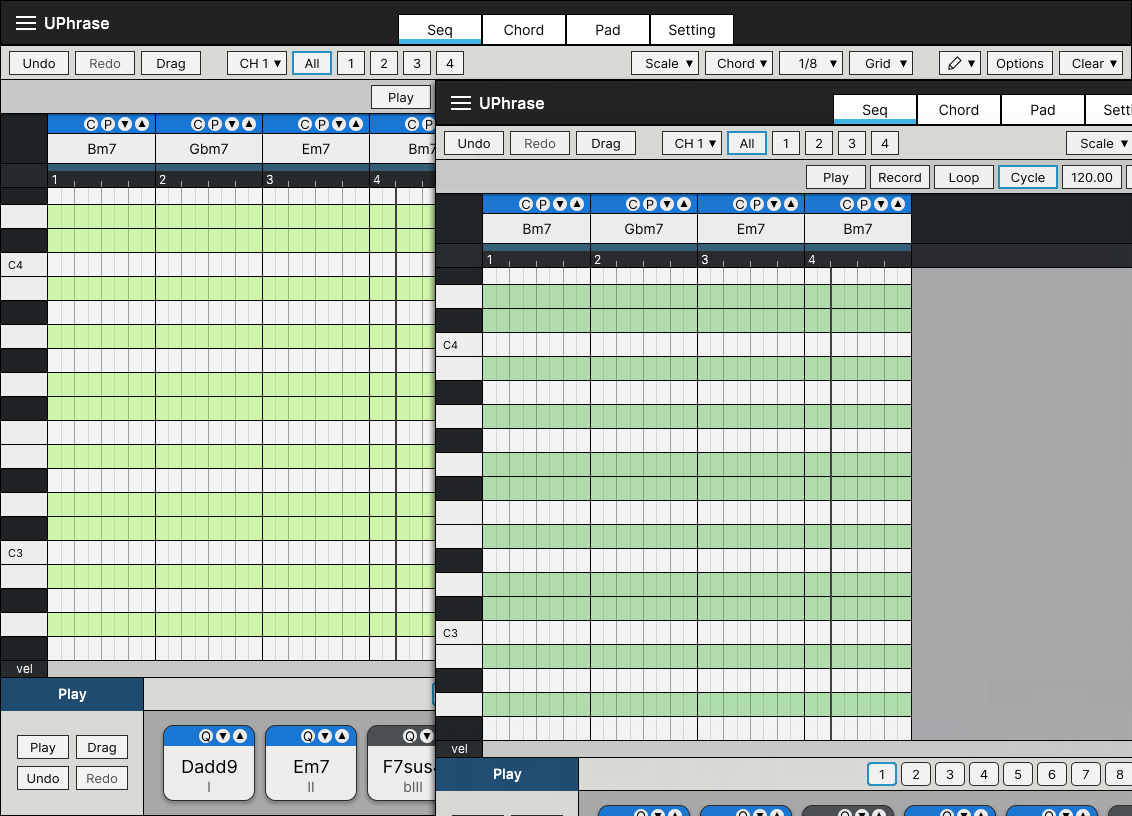Click the C icon on back window's bar-3 Em7 block
1132x816 pixels.
[304, 124]
